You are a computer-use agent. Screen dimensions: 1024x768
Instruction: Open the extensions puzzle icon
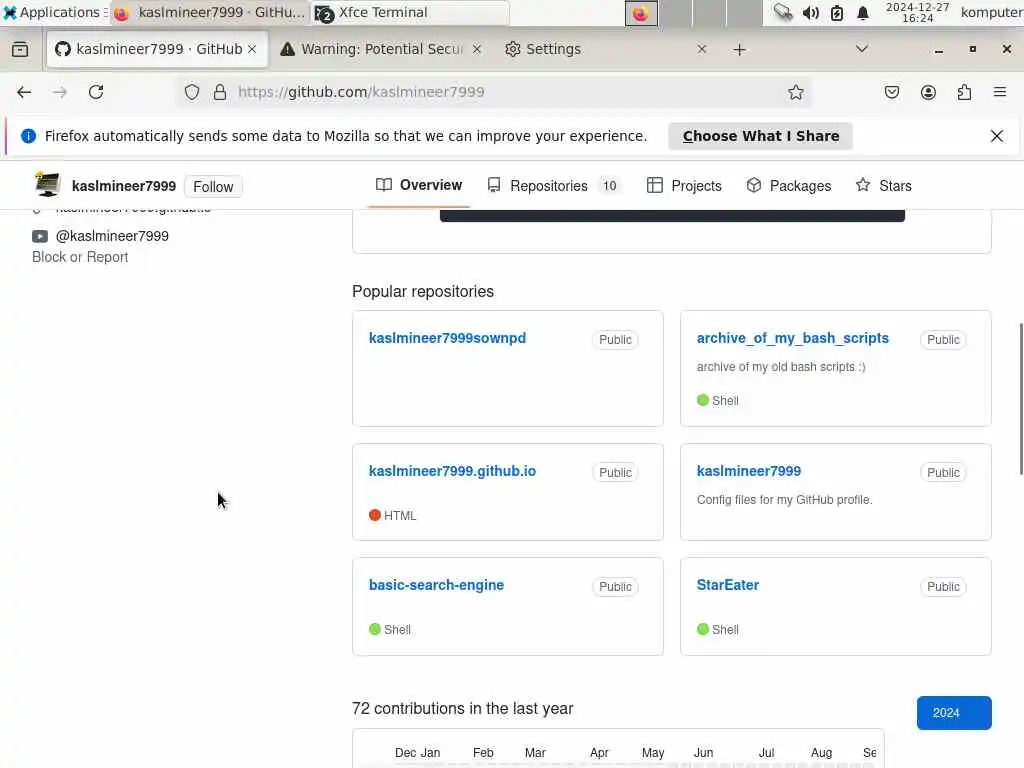964,92
